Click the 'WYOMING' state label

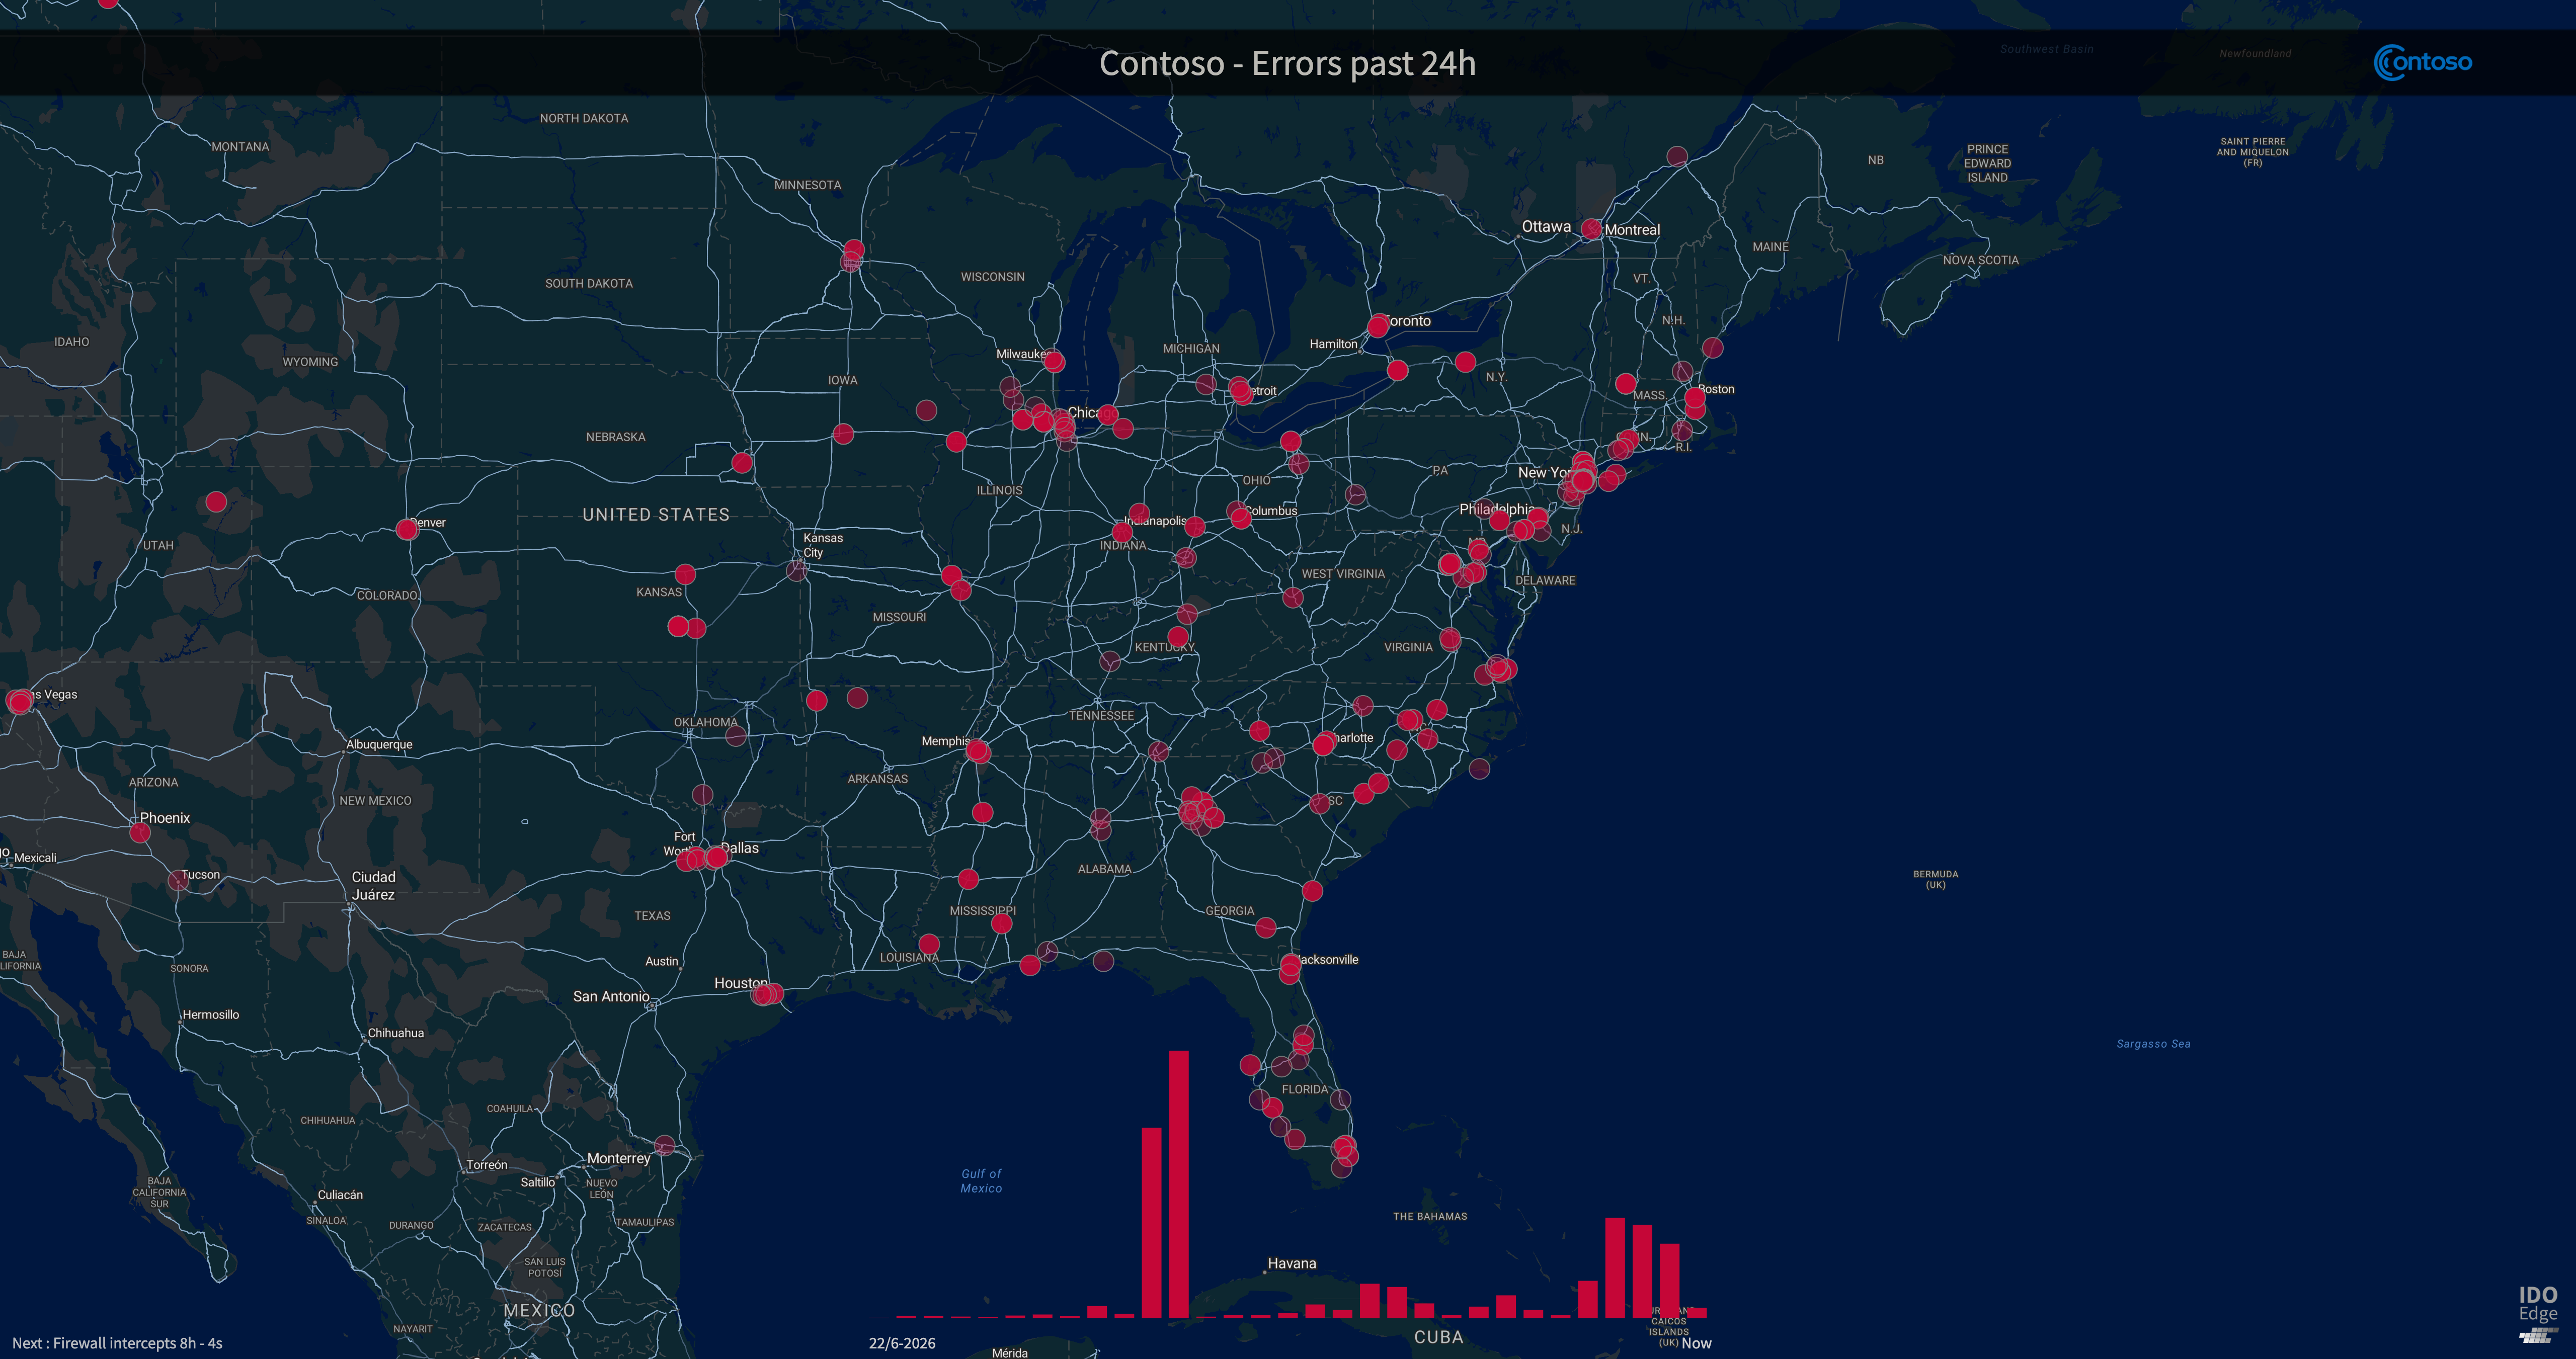(310, 362)
